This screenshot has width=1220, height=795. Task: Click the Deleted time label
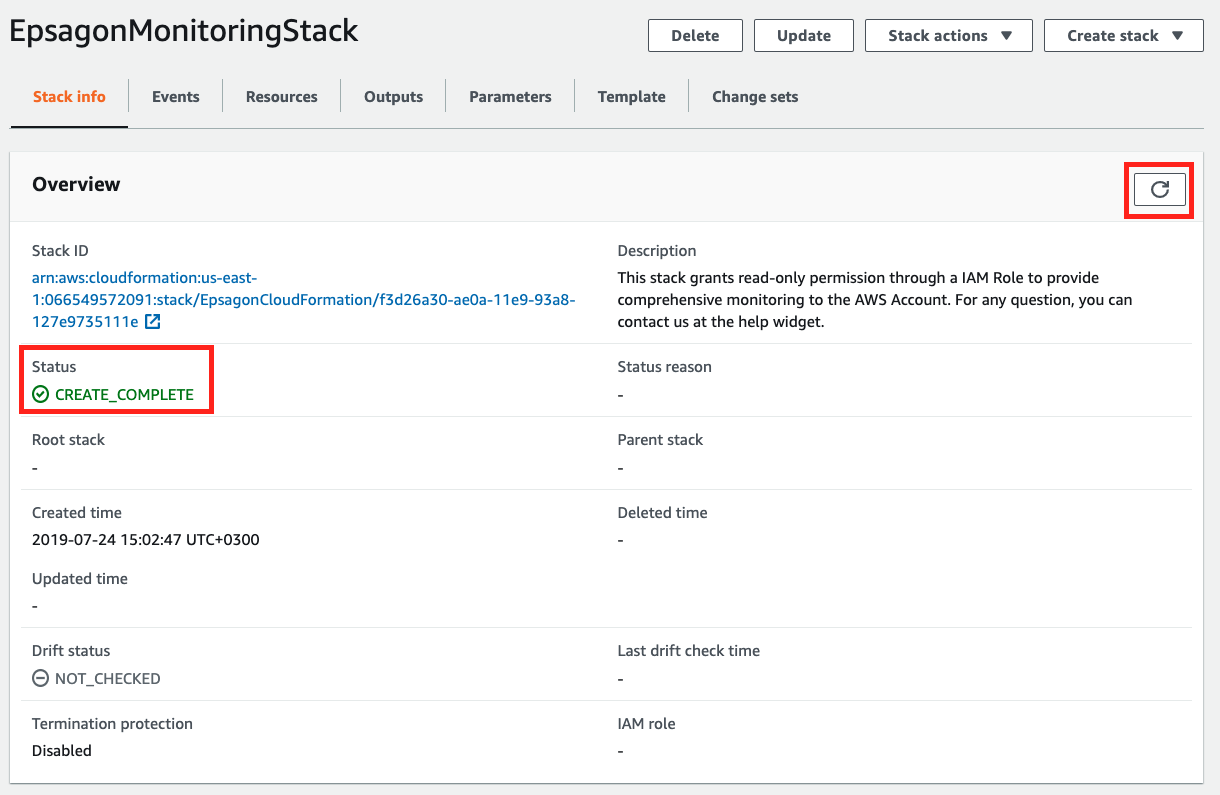pos(663,513)
